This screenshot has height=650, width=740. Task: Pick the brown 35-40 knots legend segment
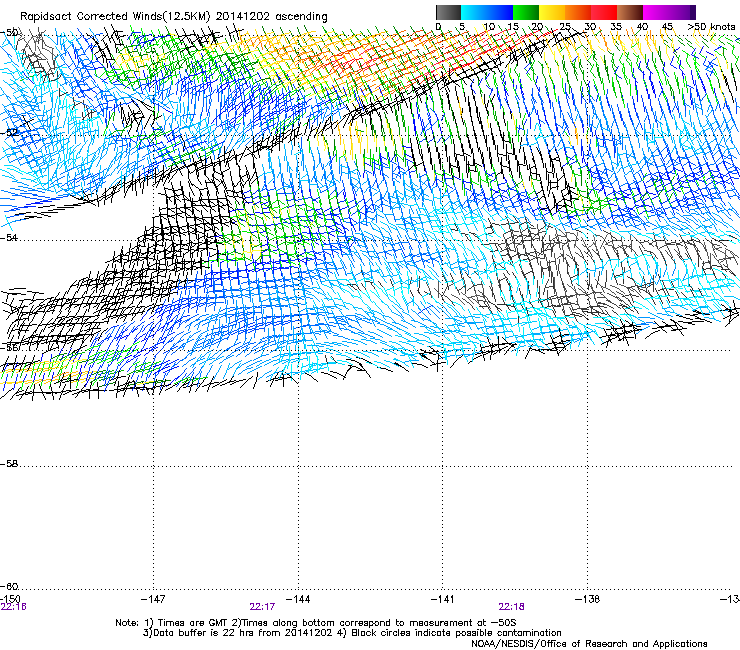pos(630,12)
